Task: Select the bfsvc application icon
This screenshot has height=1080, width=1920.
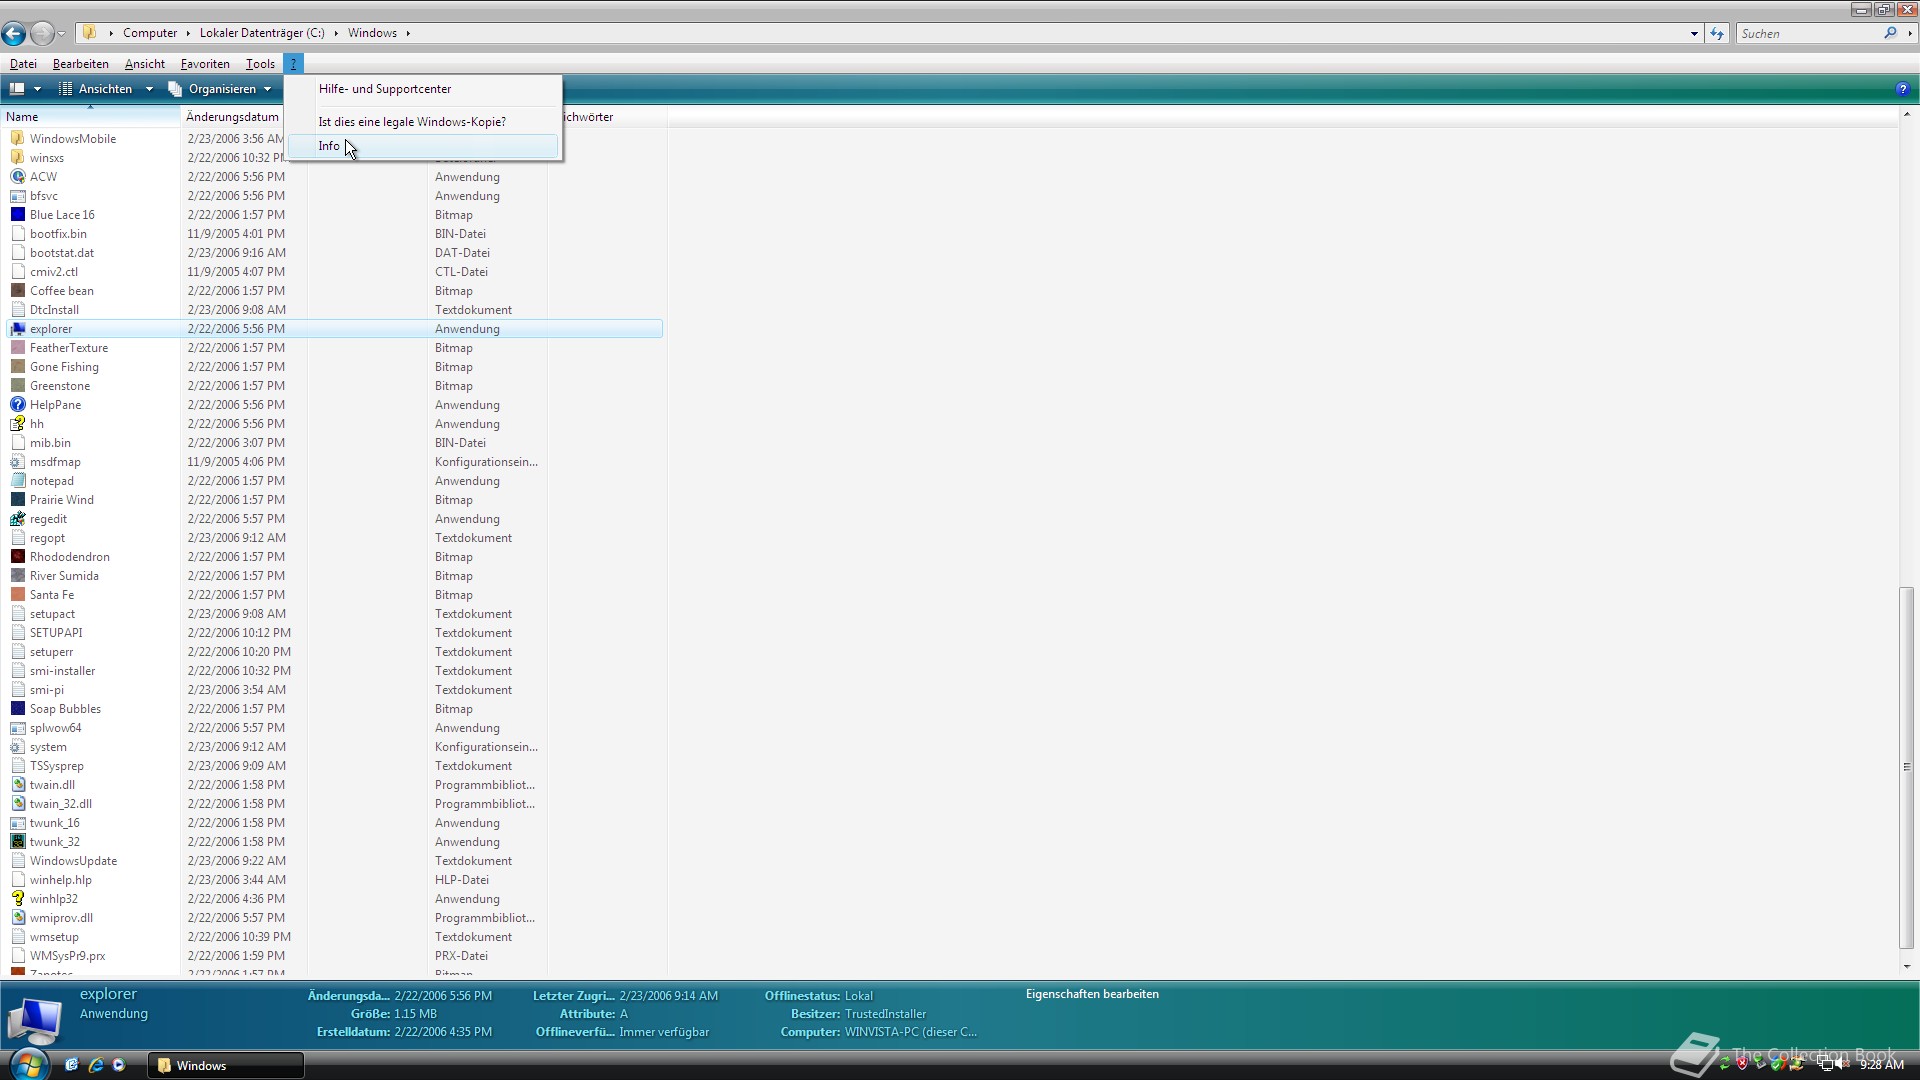Action: click(17, 195)
